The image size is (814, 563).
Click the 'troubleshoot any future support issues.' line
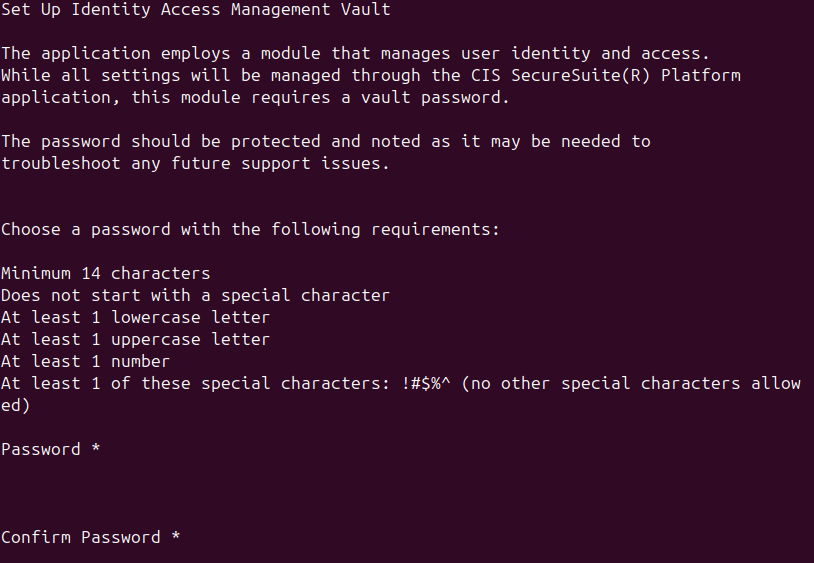coord(195,164)
